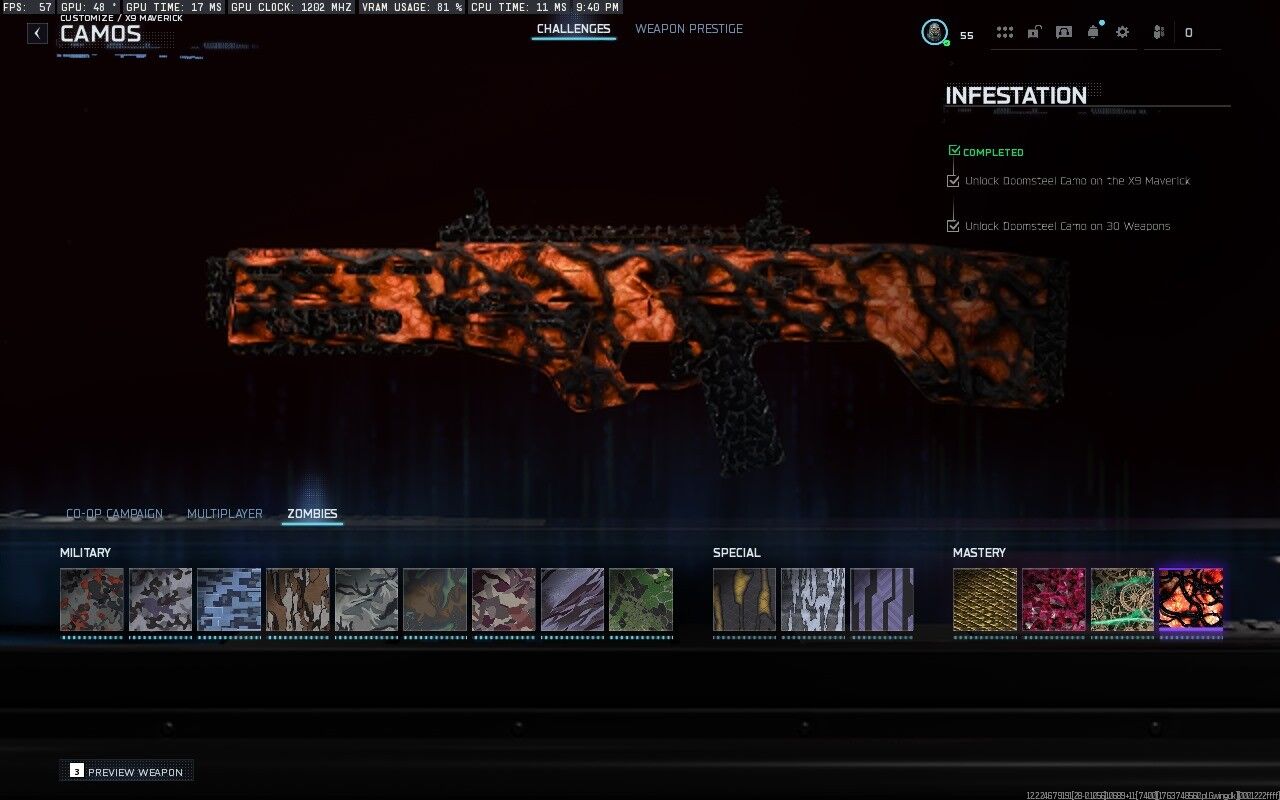Click the Infestation camo title
The height and width of the screenshot is (800, 1280).
pos(1016,96)
